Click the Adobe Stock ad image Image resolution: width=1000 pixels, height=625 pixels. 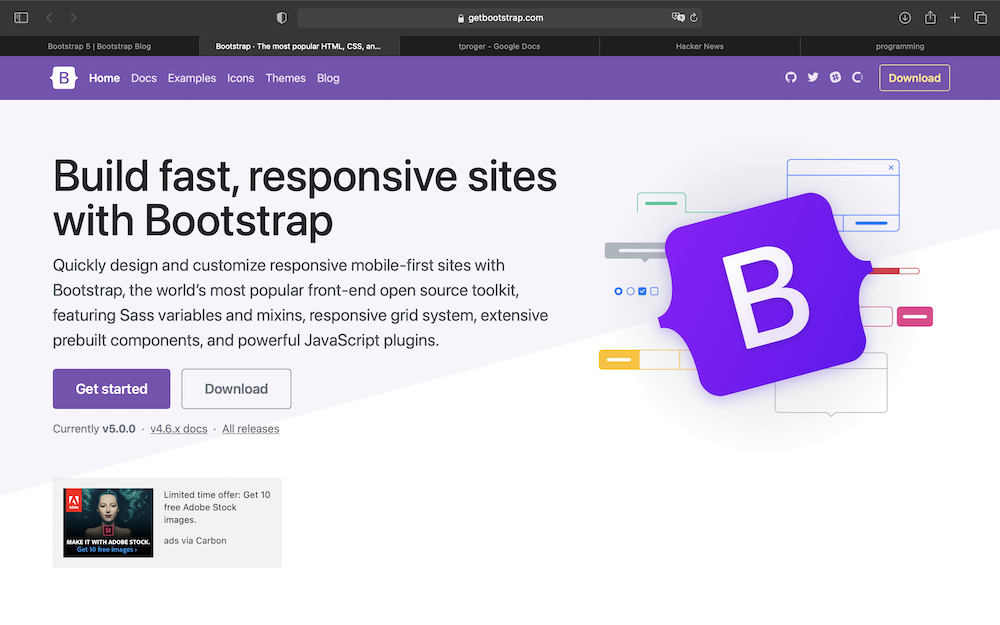tap(108, 522)
